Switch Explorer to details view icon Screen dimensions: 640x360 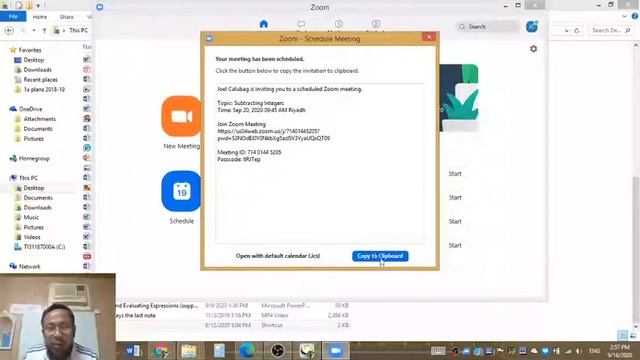tap(622, 336)
